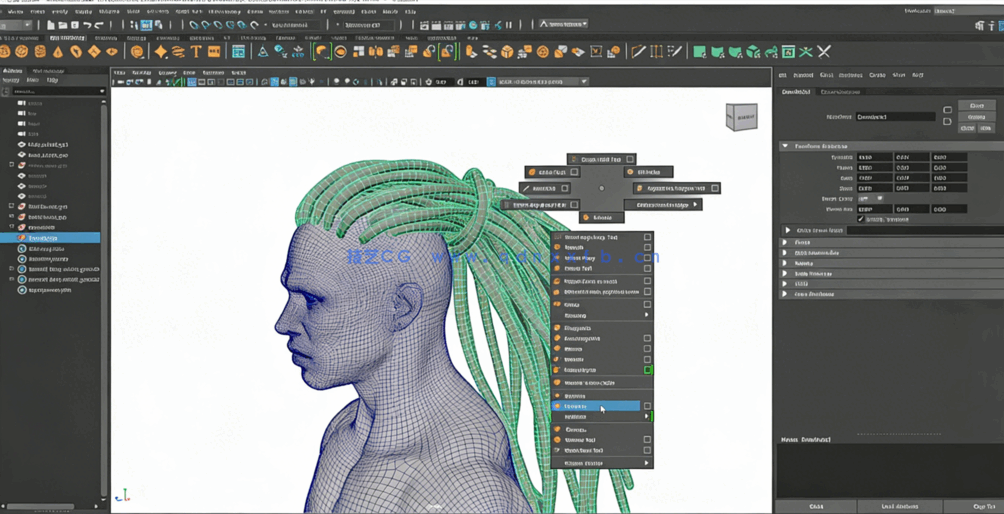Click the Outliner search field
The width and height of the screenshot is (1004, 514).
pos(55,91)
